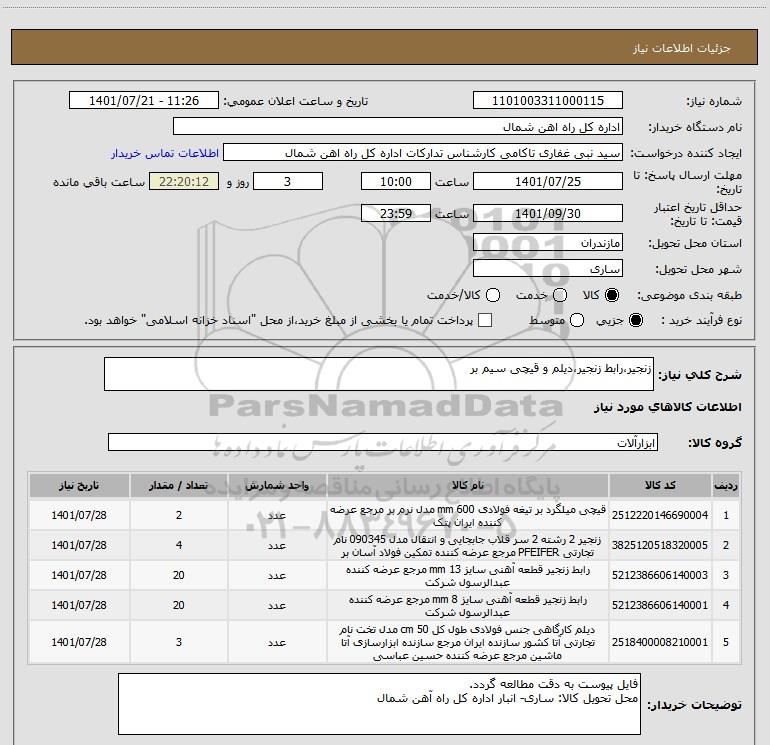The height and width of the screenshot is (745, 770).
Task: Click the دیلم کارگاهی item name
Action: click(x=468, y=642)
